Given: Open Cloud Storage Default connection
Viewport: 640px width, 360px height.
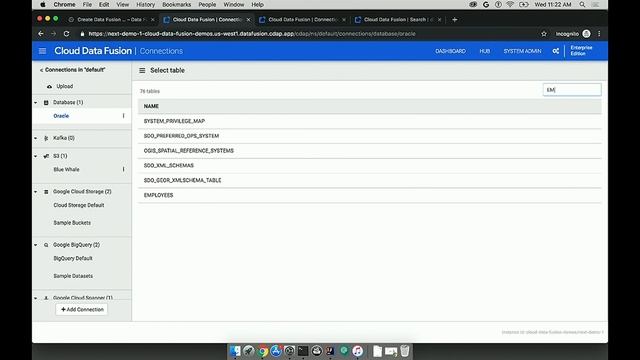Looking at the screenshot, I should coord(79,205).
